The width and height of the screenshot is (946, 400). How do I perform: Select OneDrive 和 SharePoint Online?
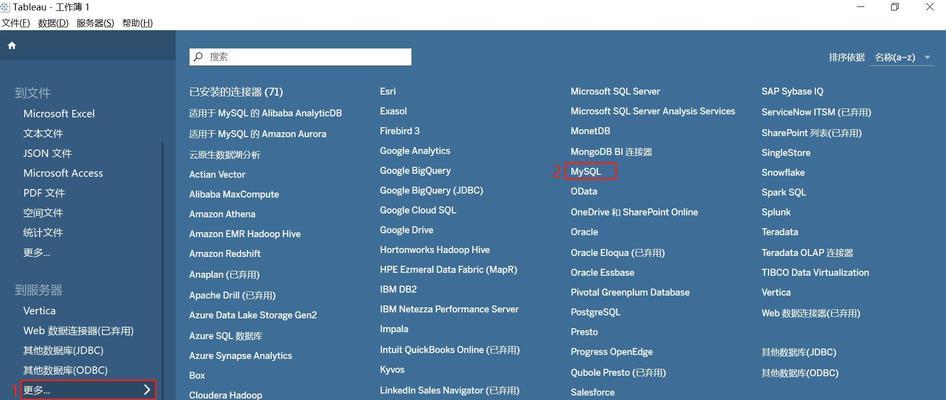634,212
